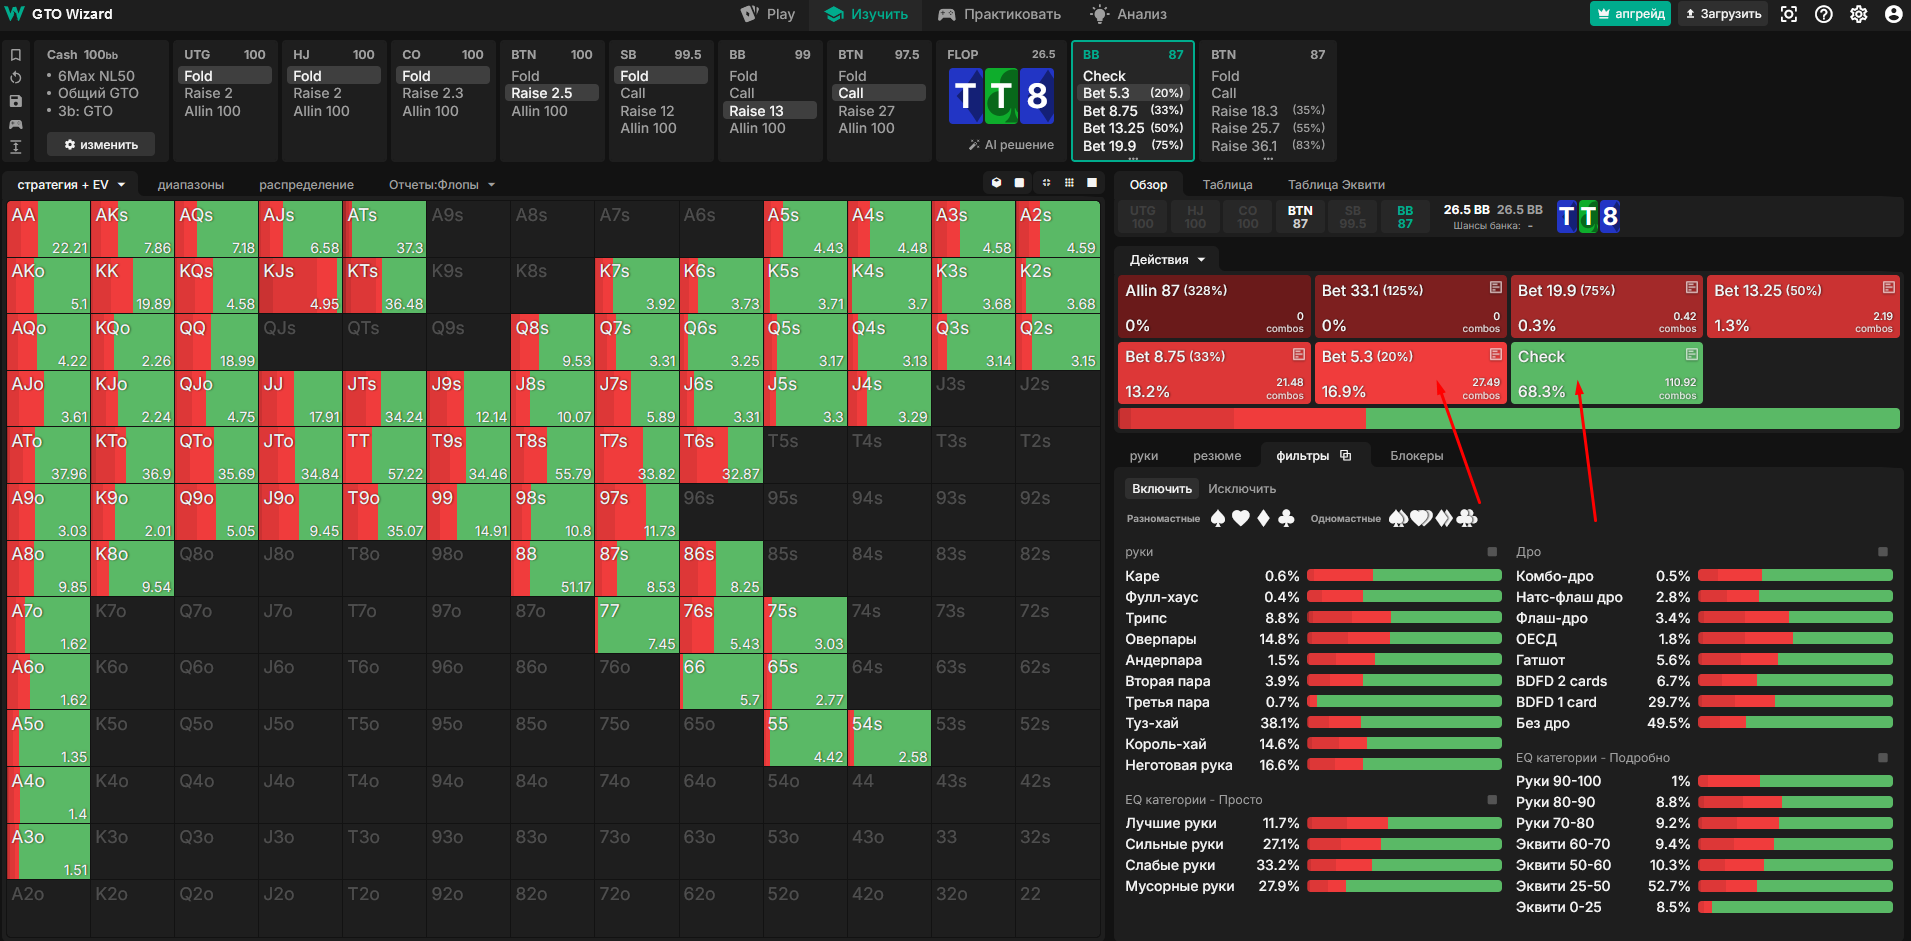Toggle the square beside Дро header
Viewport: 1911px width, 941px height.
(x=1883, y=552)
